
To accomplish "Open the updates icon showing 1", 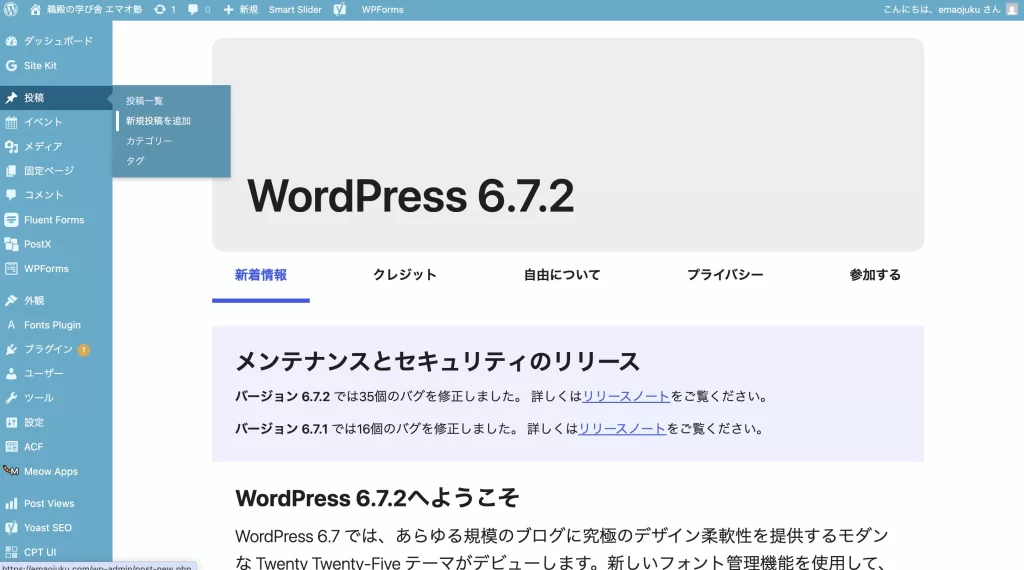I will coord(165,9).
